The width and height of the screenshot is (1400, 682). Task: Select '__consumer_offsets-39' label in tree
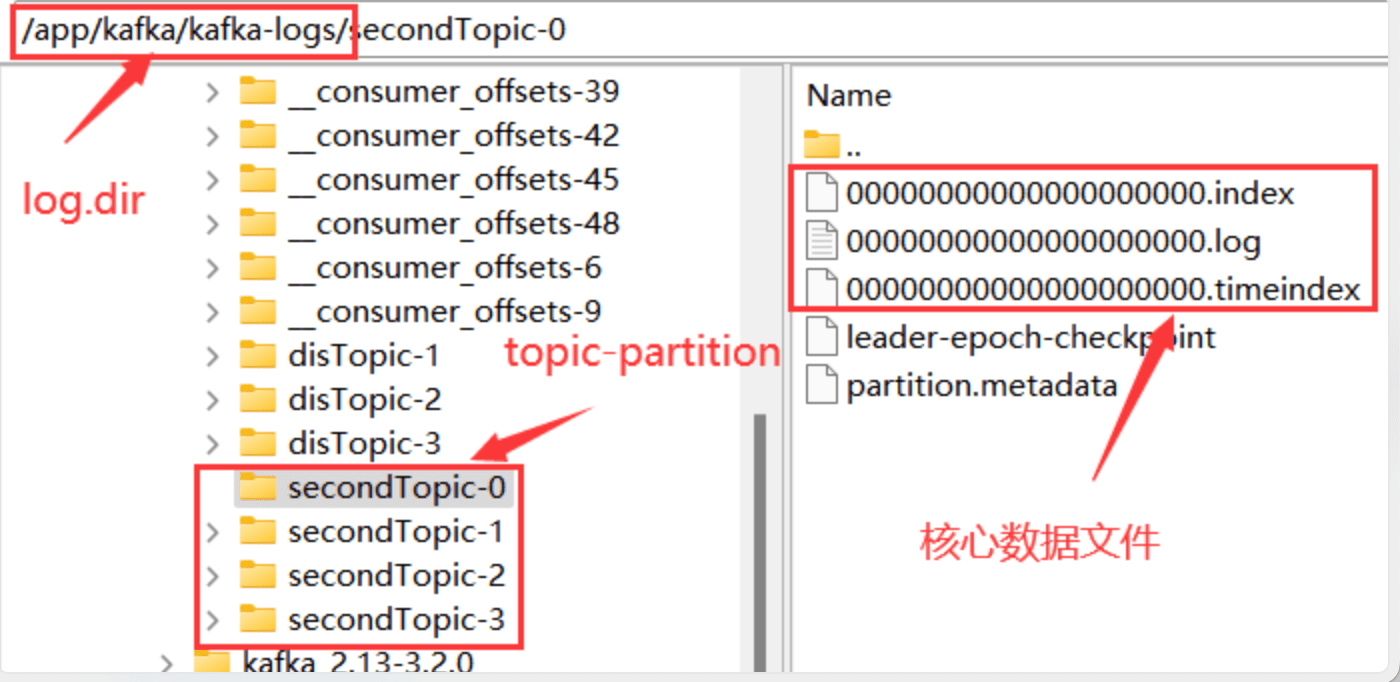454,92
